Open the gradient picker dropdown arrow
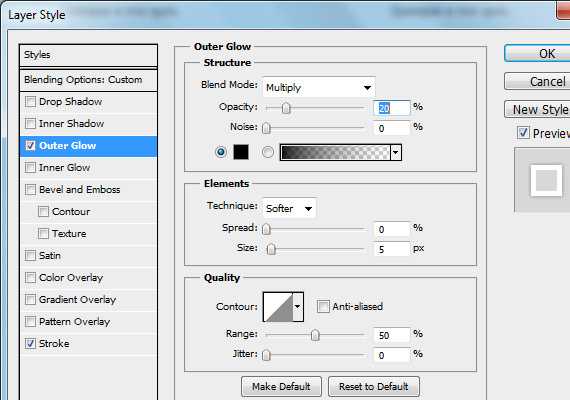 tap(396, 152)
